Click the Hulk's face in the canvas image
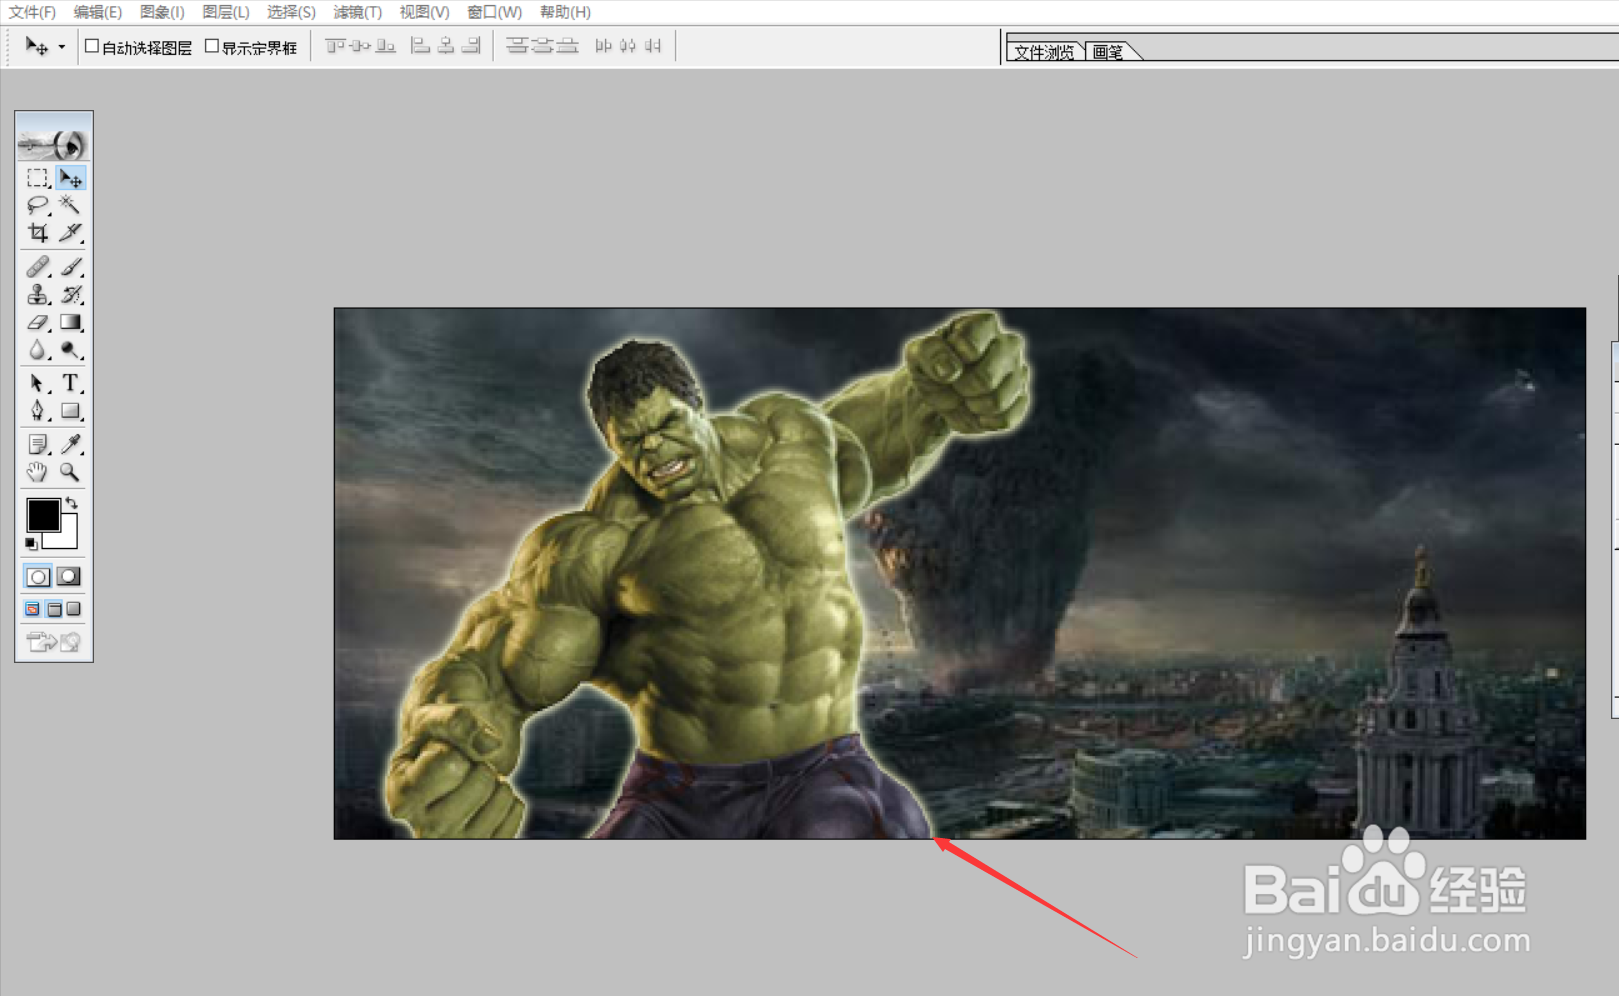Image resolution: width=1619 pixels, height=996 pixels. pyautogui.click(x=661, y=440)
